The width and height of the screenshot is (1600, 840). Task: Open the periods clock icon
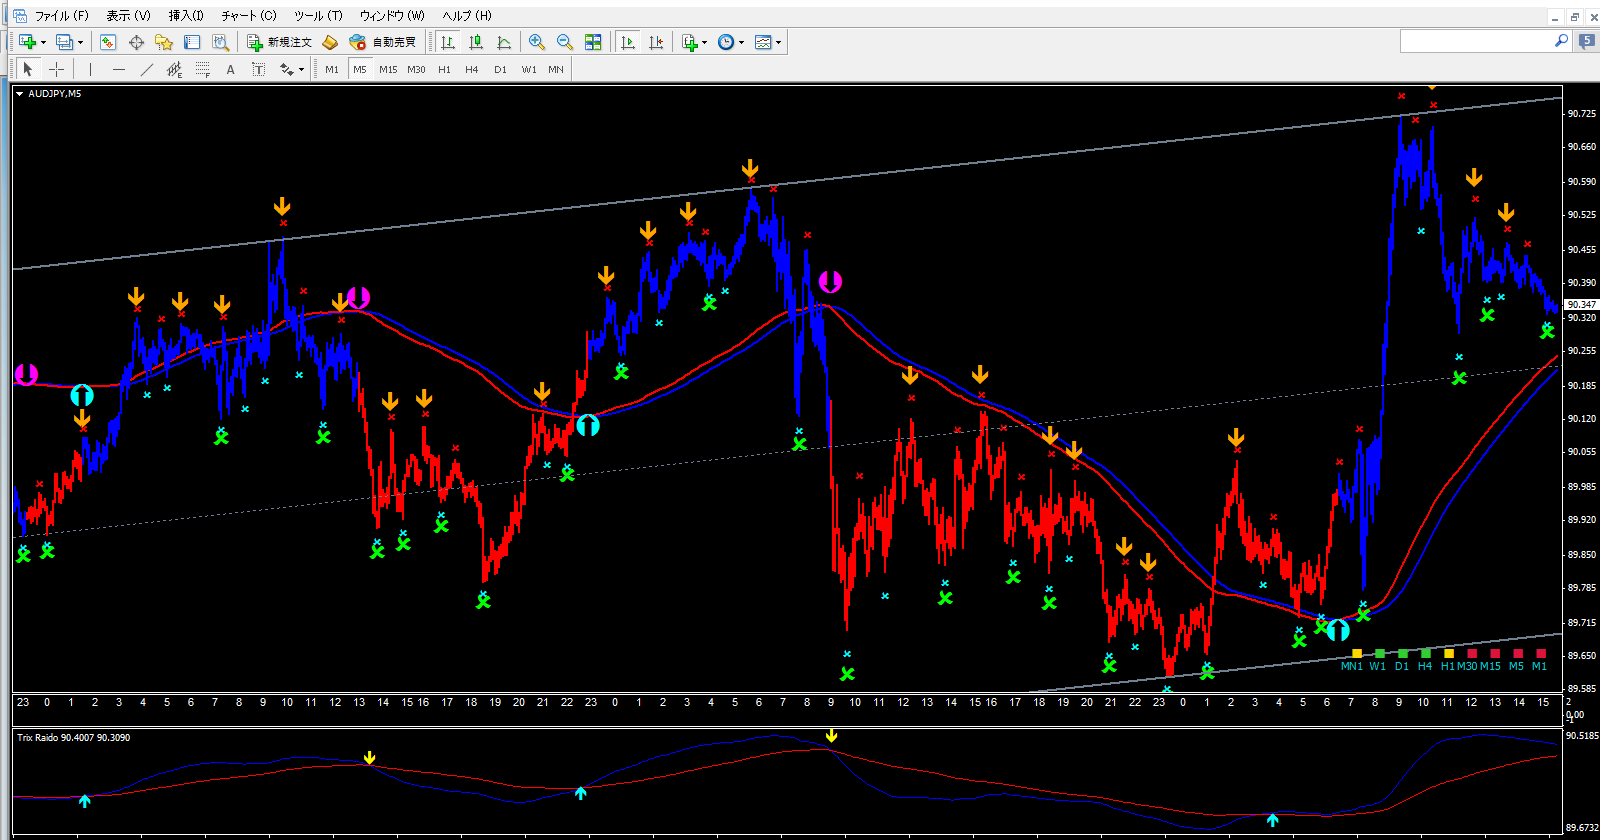click(726, 42)
